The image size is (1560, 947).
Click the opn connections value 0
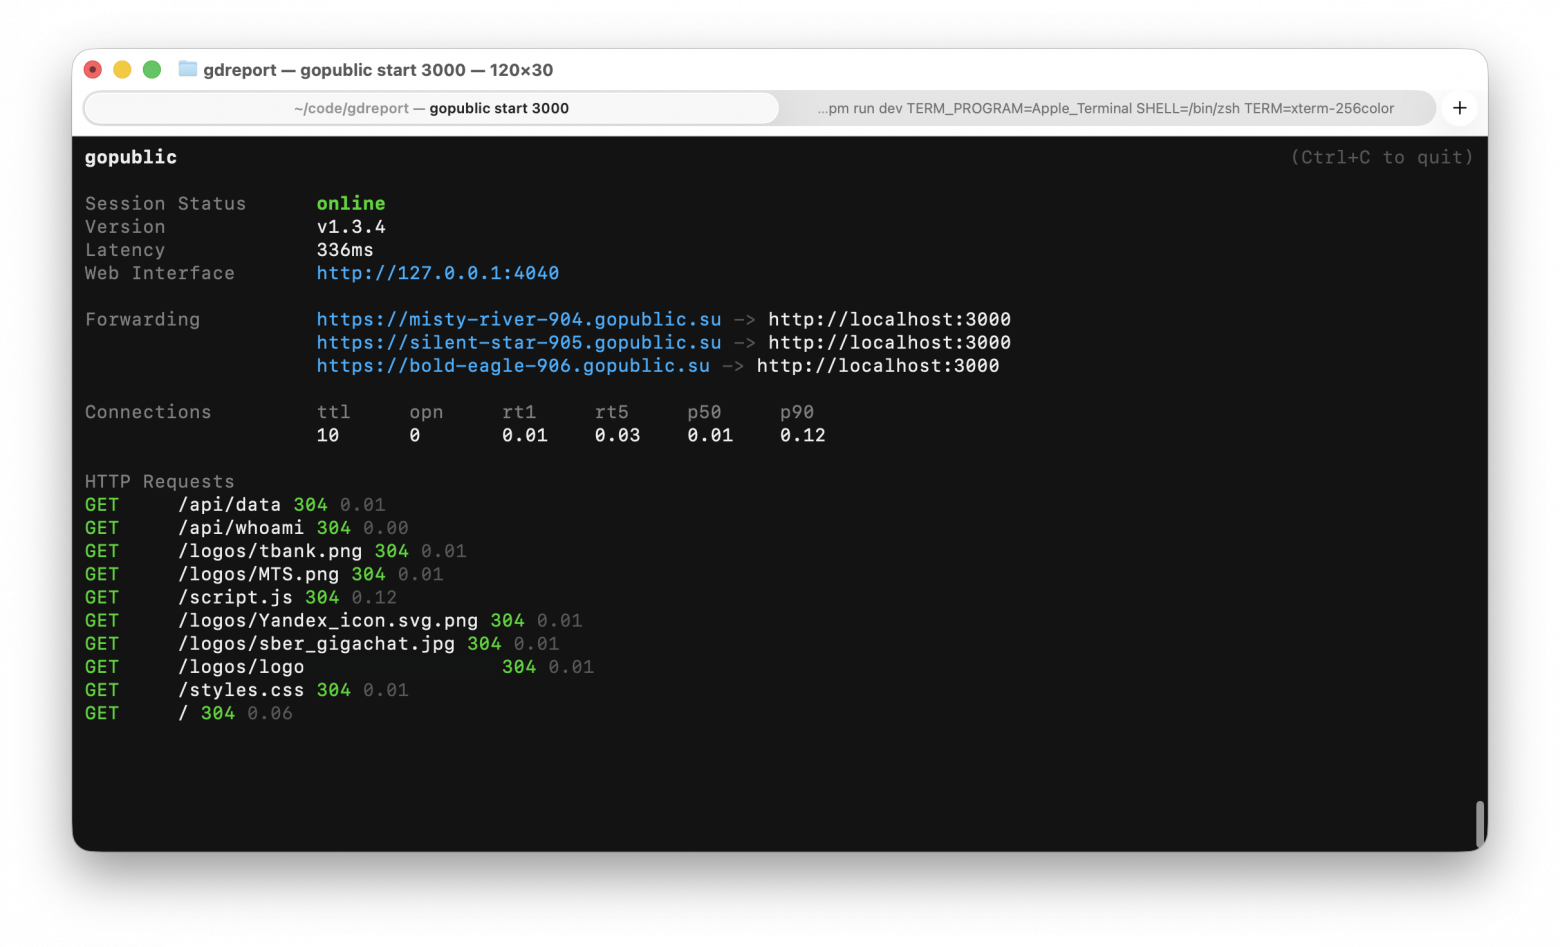[x=415, y=435]
